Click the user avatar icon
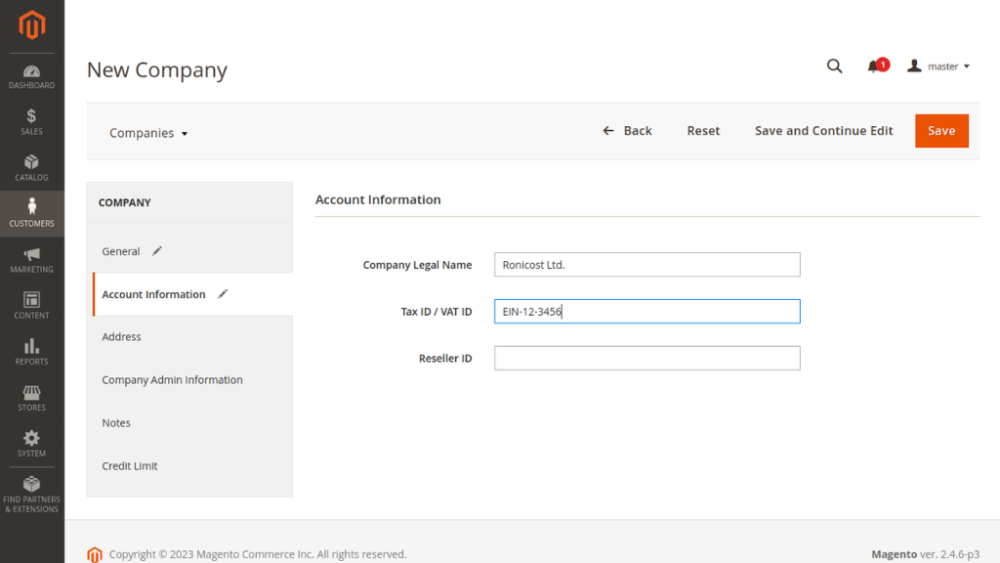Screen dimensions: 1000x563 tap(914, 66)
